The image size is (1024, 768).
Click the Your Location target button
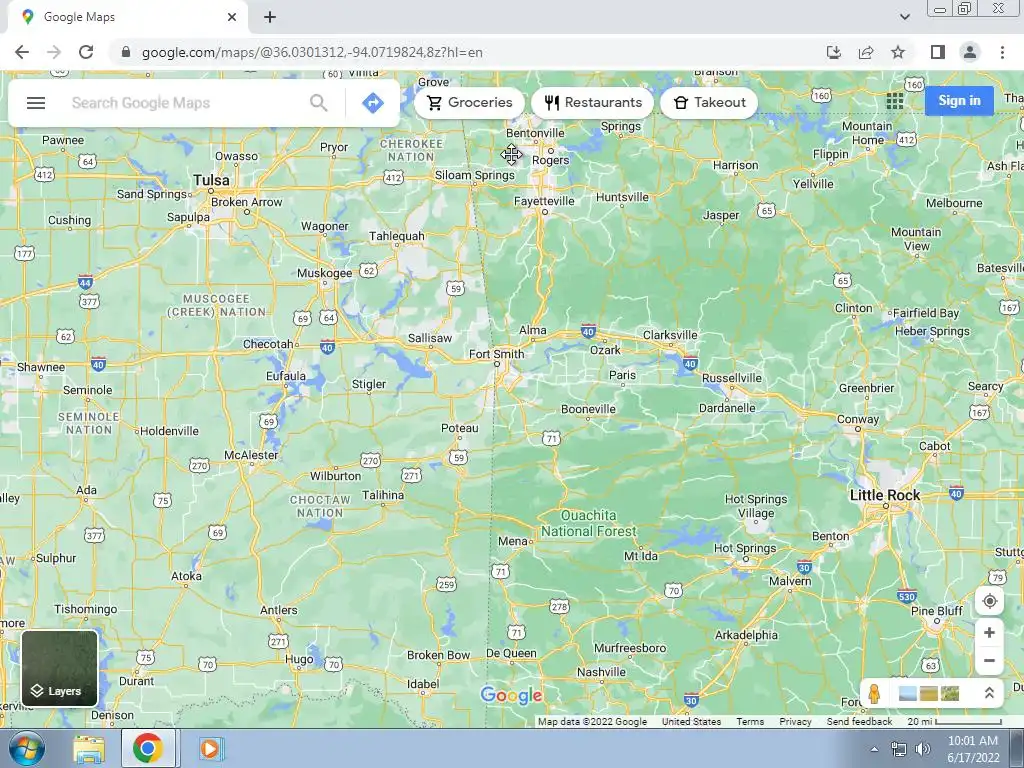coord(989,601)
